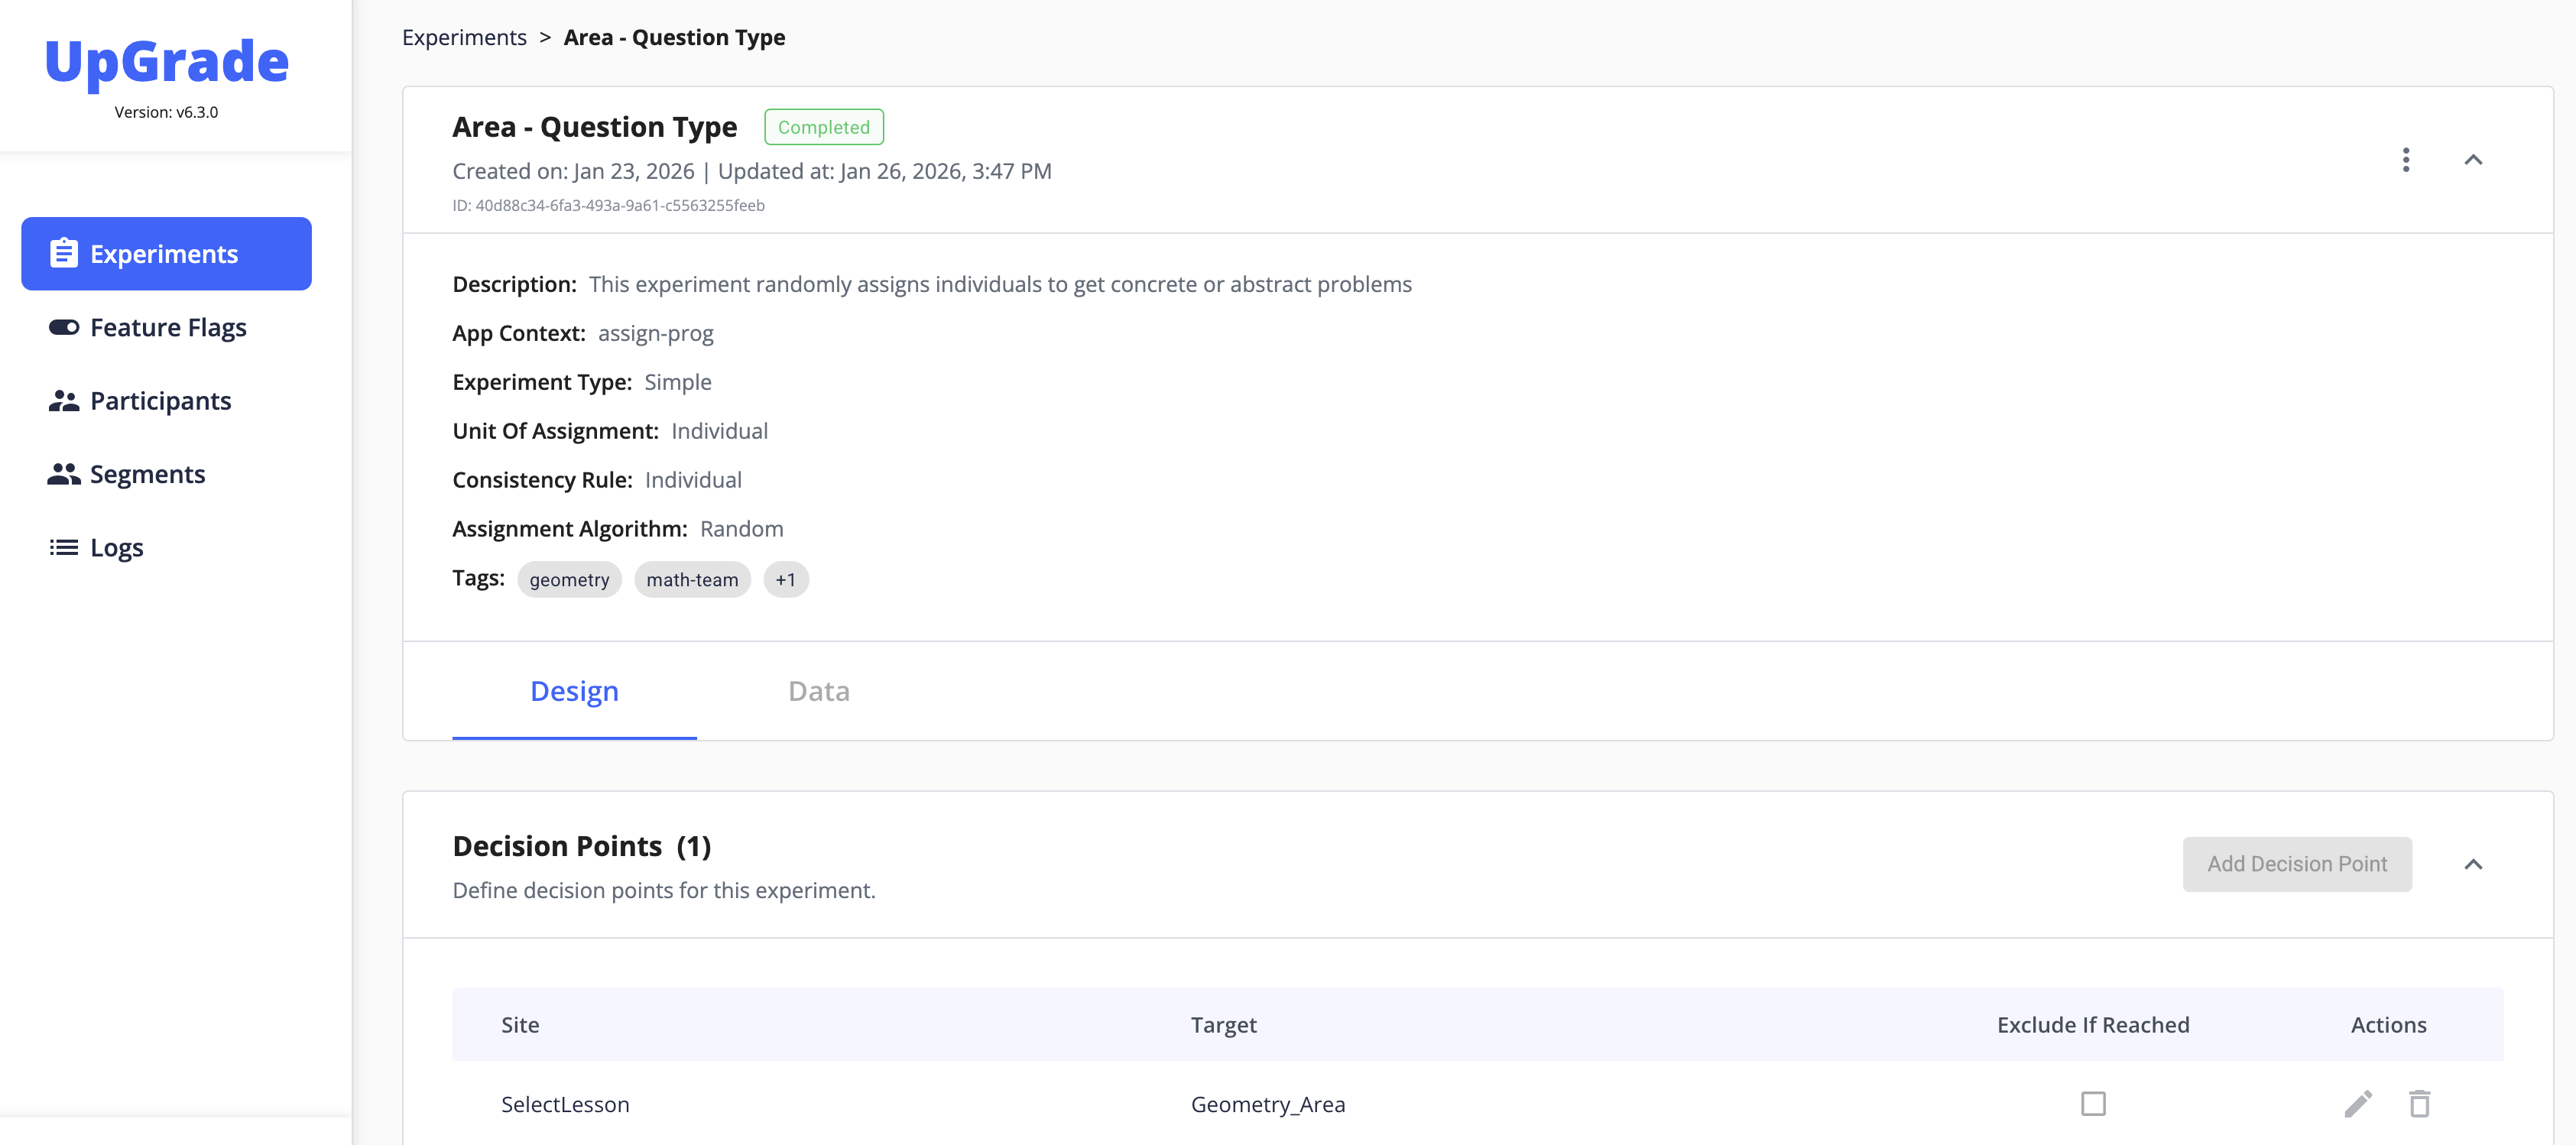Go back via Experiments breadcrumb link
This screenshot has height=1145, width=2576.
tap(464, 38)
